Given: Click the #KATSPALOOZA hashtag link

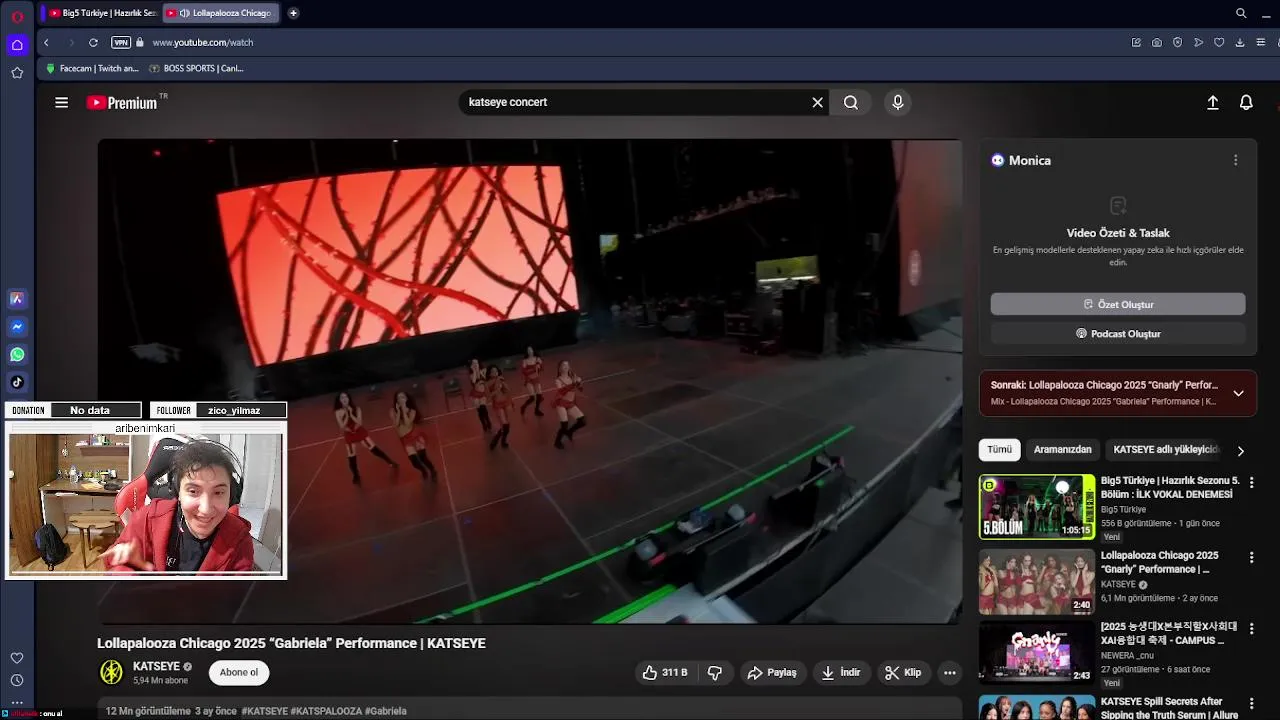Looking at the screenshot, I should [326, 711].
